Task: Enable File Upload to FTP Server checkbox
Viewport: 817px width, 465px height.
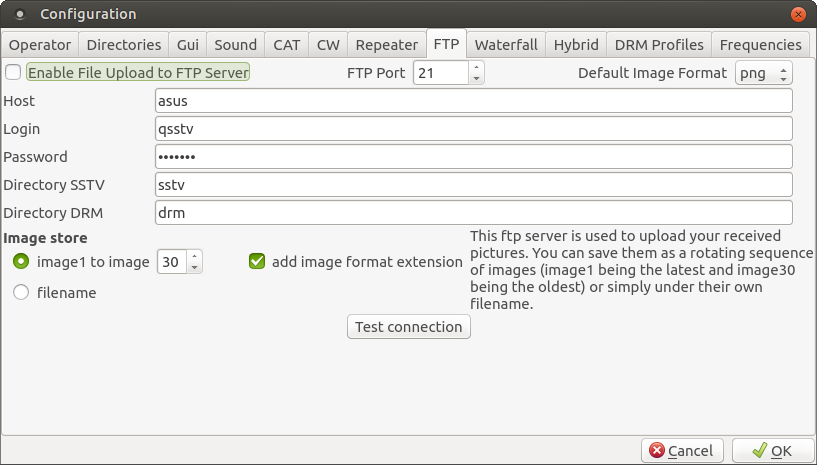Action: [x=13, y=72]
